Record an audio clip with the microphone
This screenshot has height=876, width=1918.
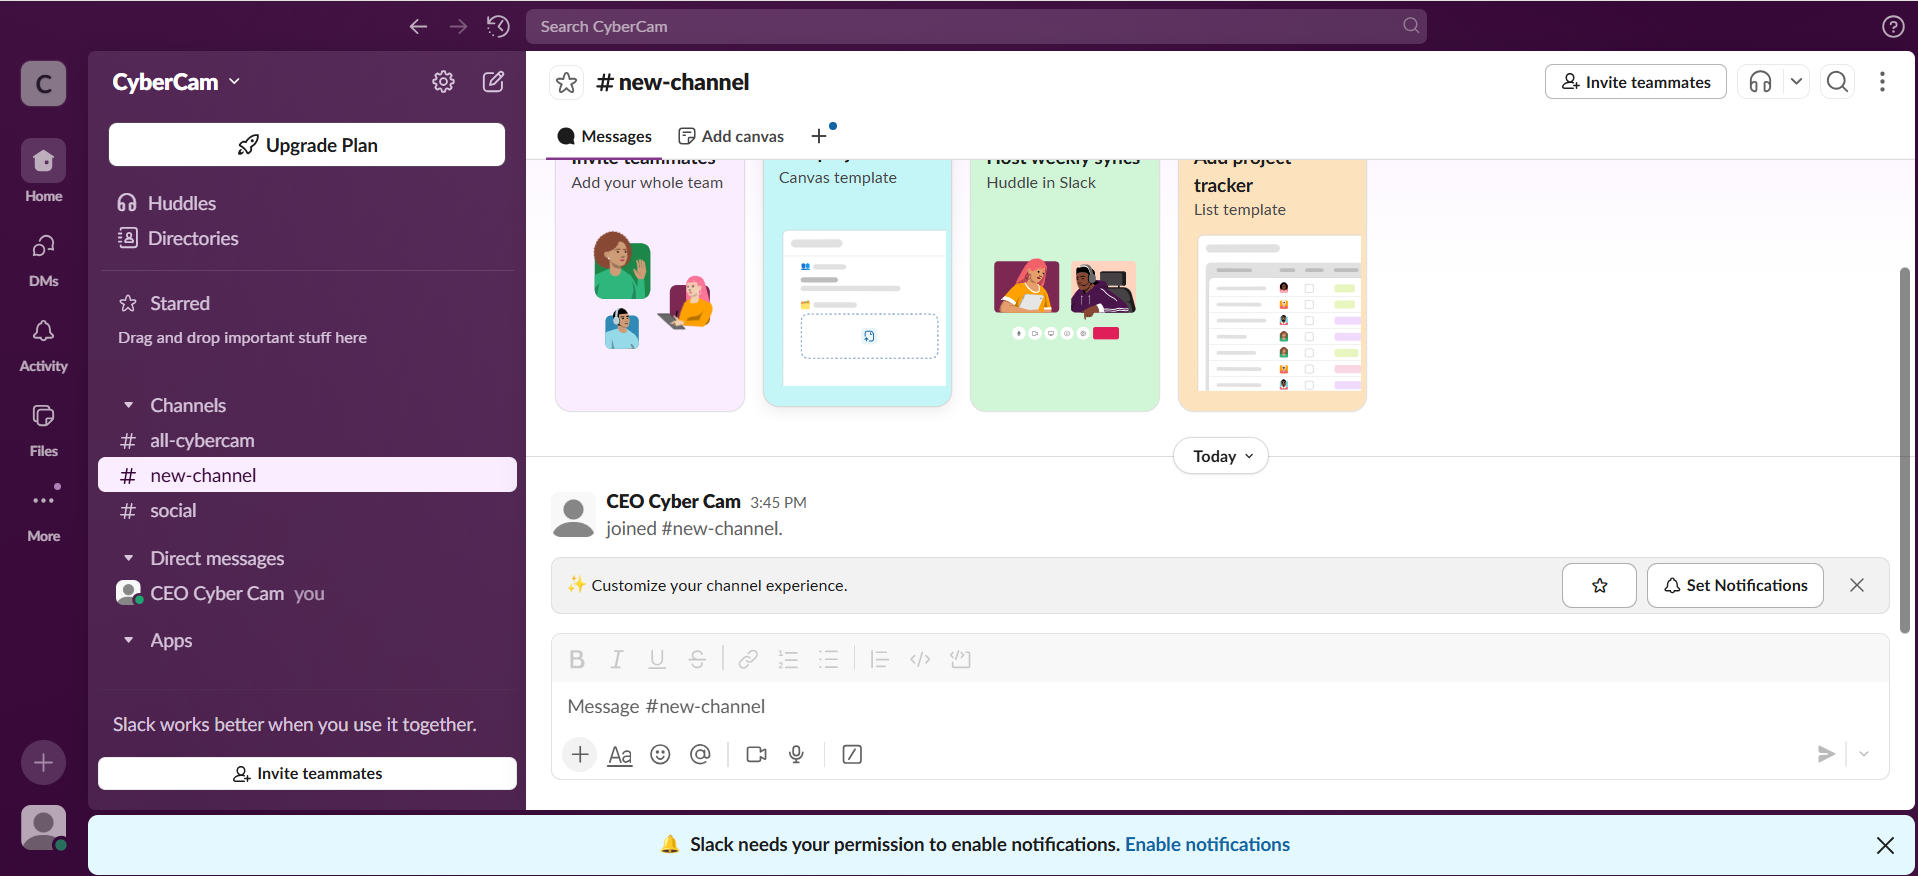pos(796,754)
